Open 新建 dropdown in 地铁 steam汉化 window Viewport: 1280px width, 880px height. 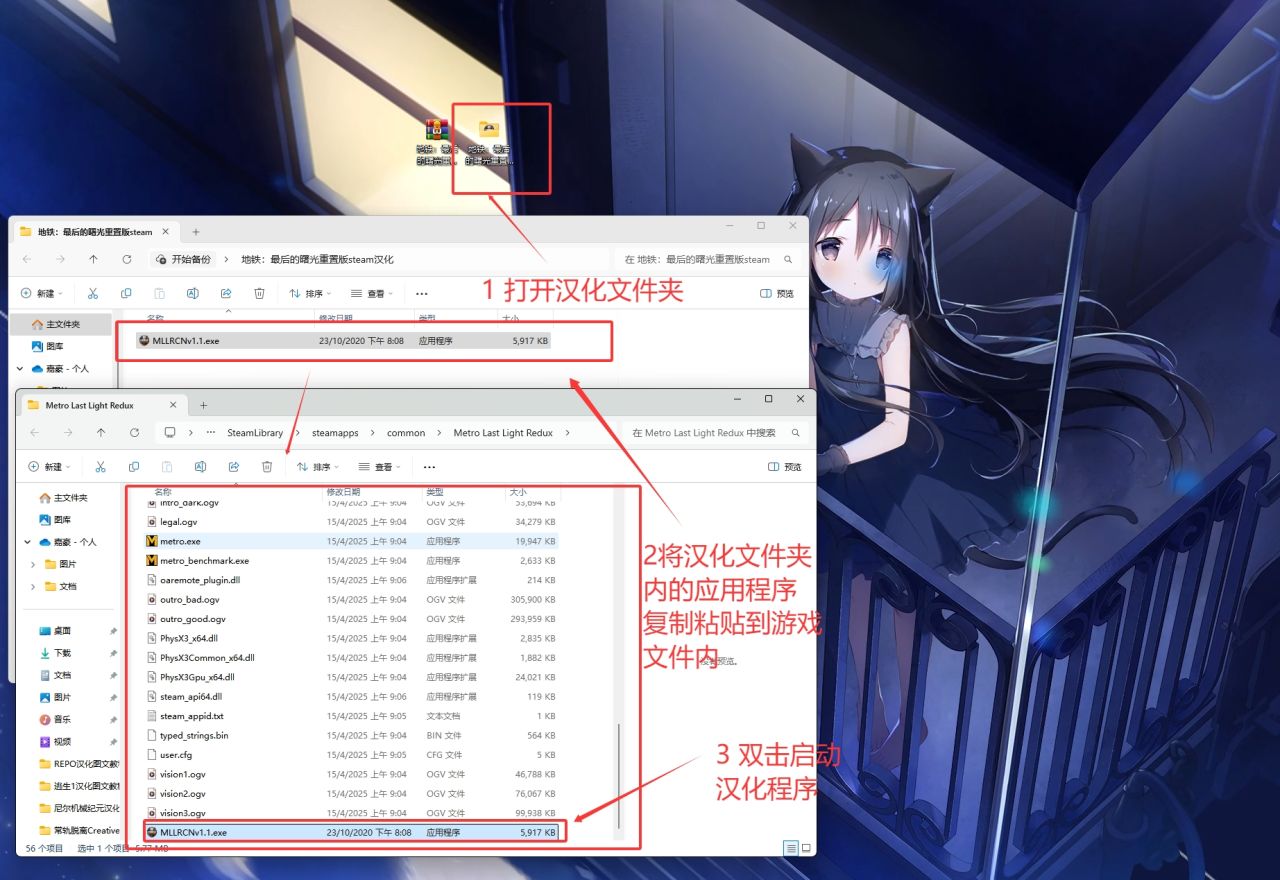coord(41,294)
